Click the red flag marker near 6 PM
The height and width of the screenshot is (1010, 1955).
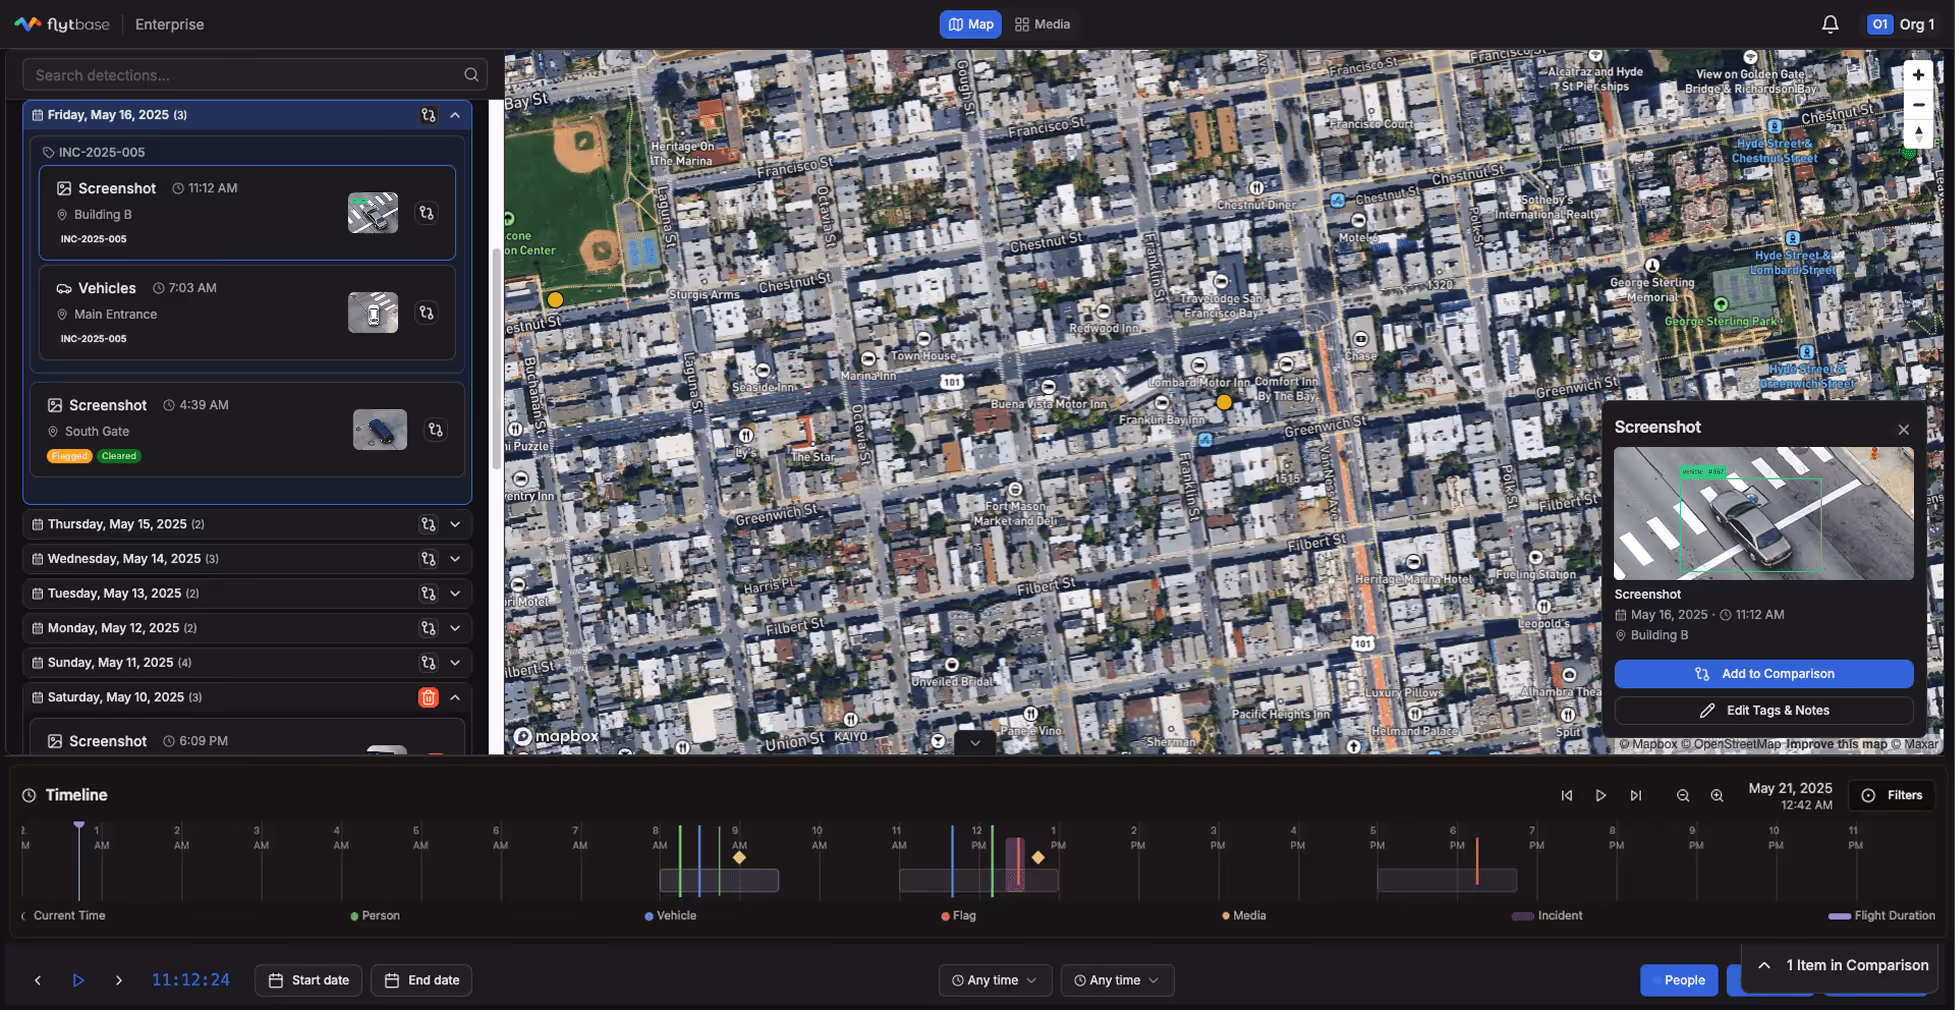click(x=1477, y=861)
